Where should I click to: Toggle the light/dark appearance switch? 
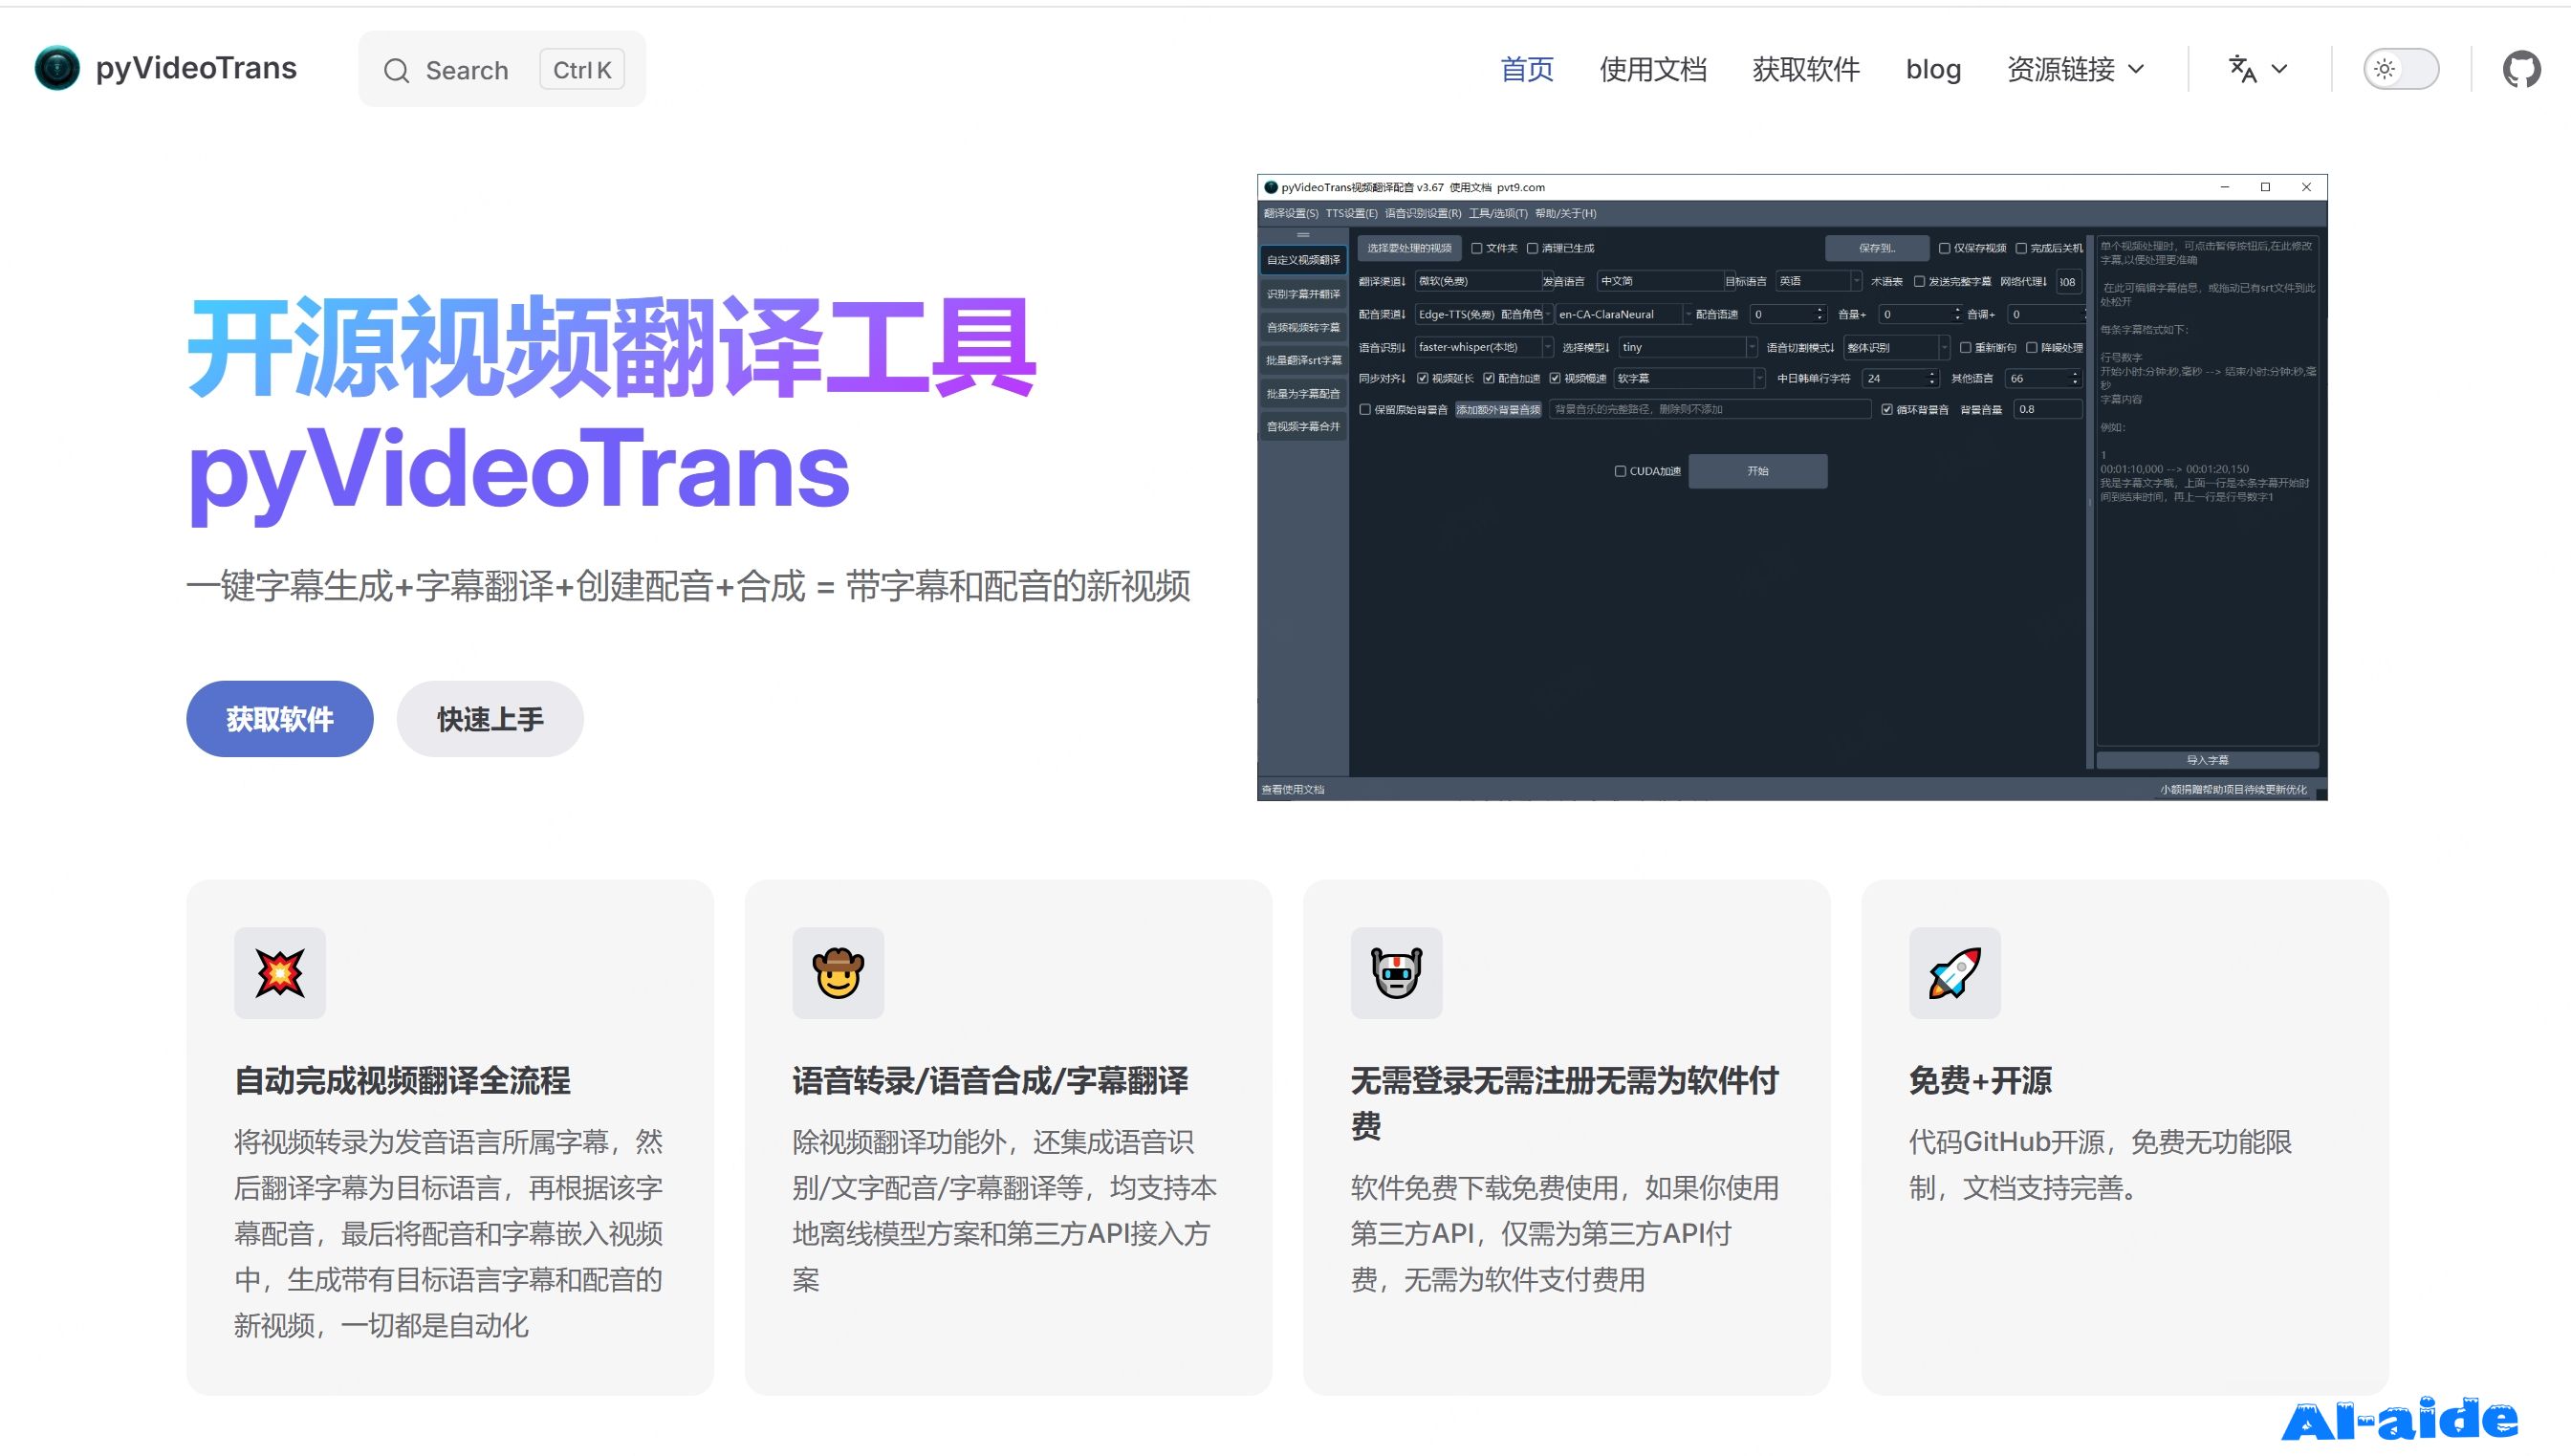[x=2400, y=69]
